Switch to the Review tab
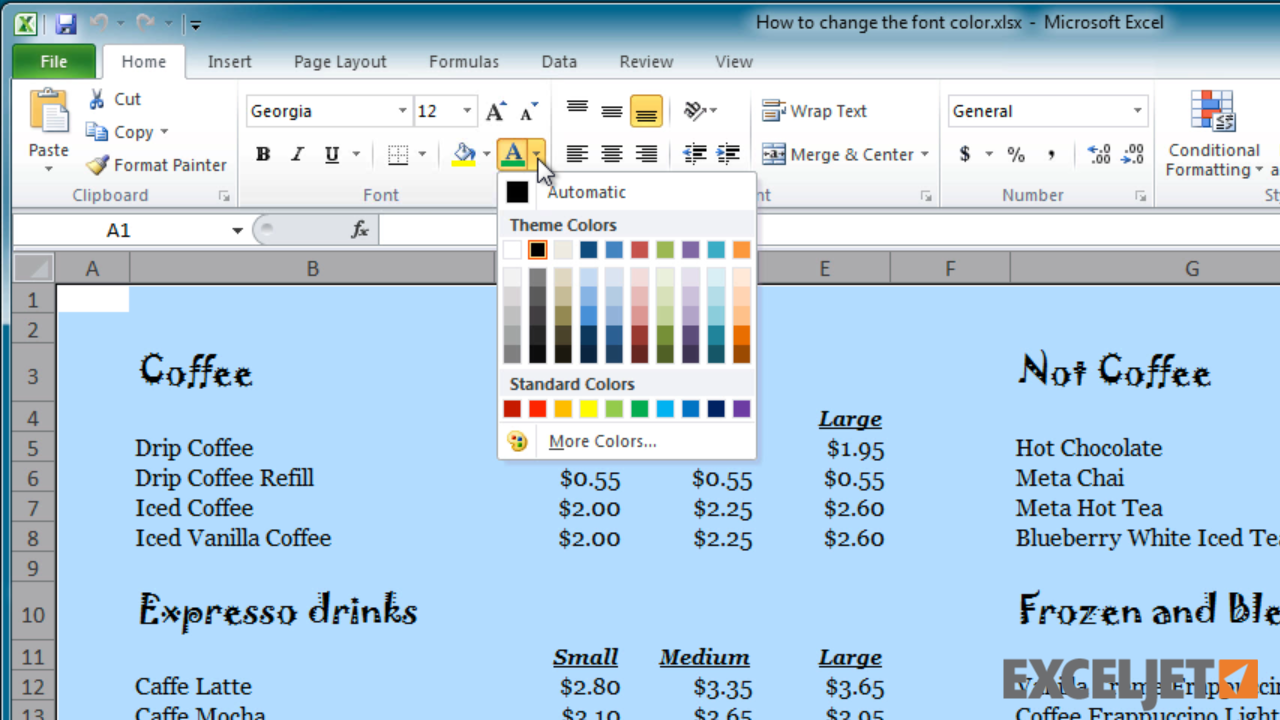This screenshot has width=1280, height=720. (646, 61)
